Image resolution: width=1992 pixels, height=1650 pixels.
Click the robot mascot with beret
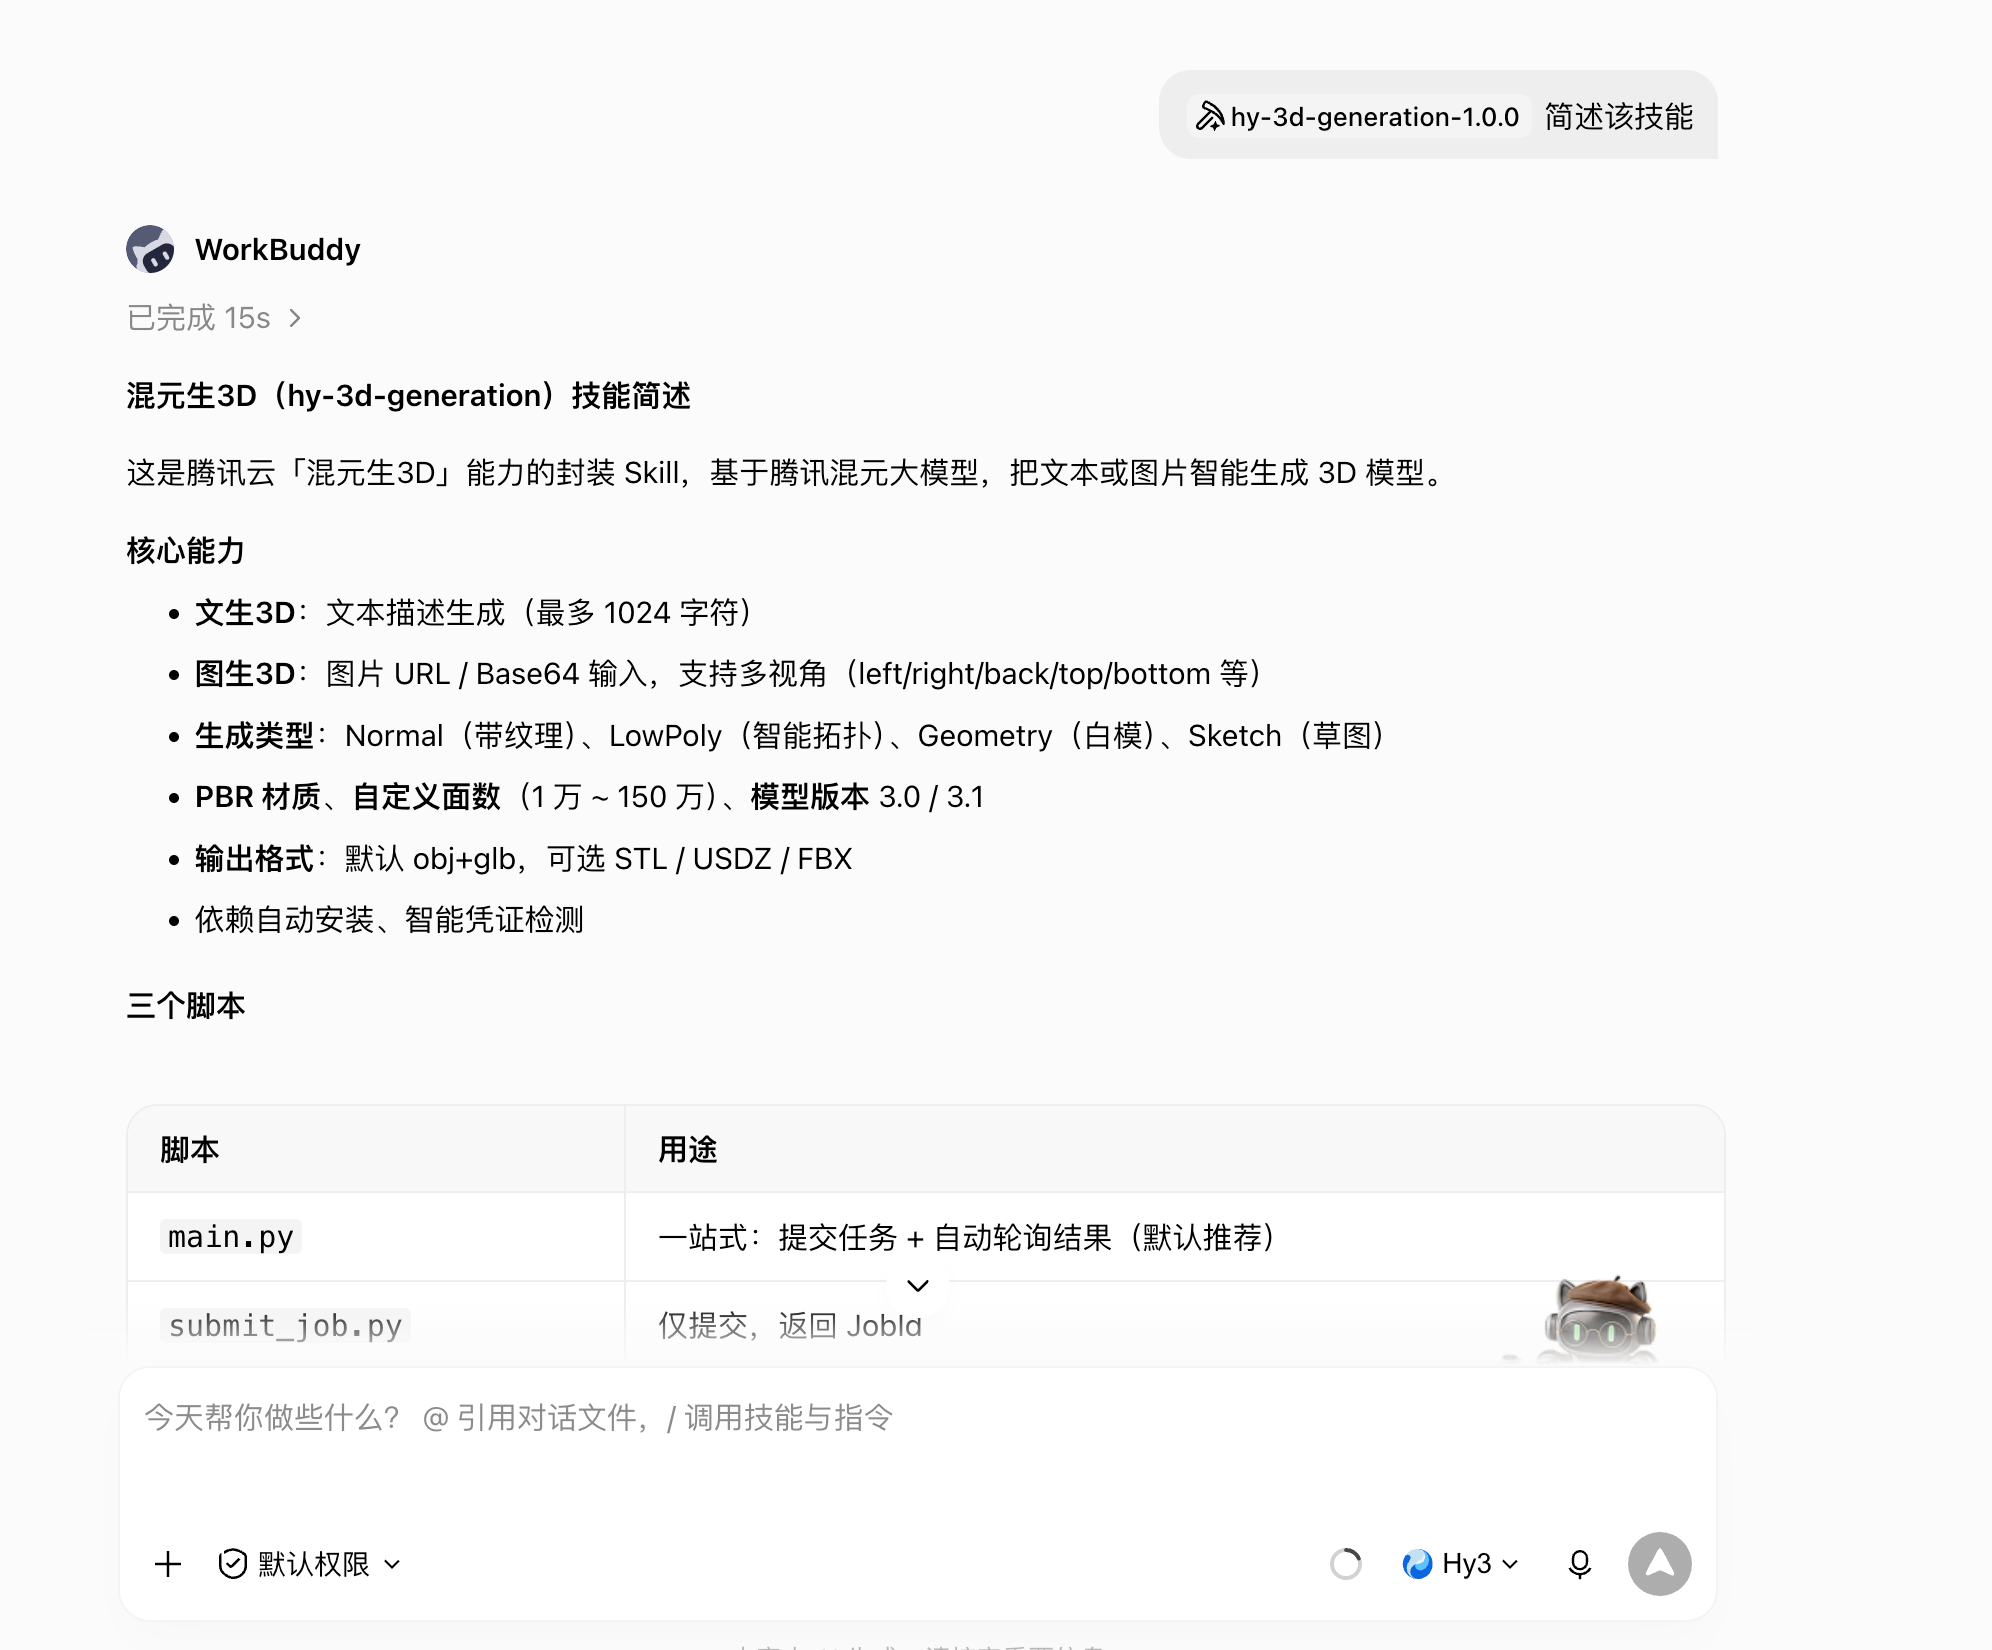click(x=1600, y=1320)
